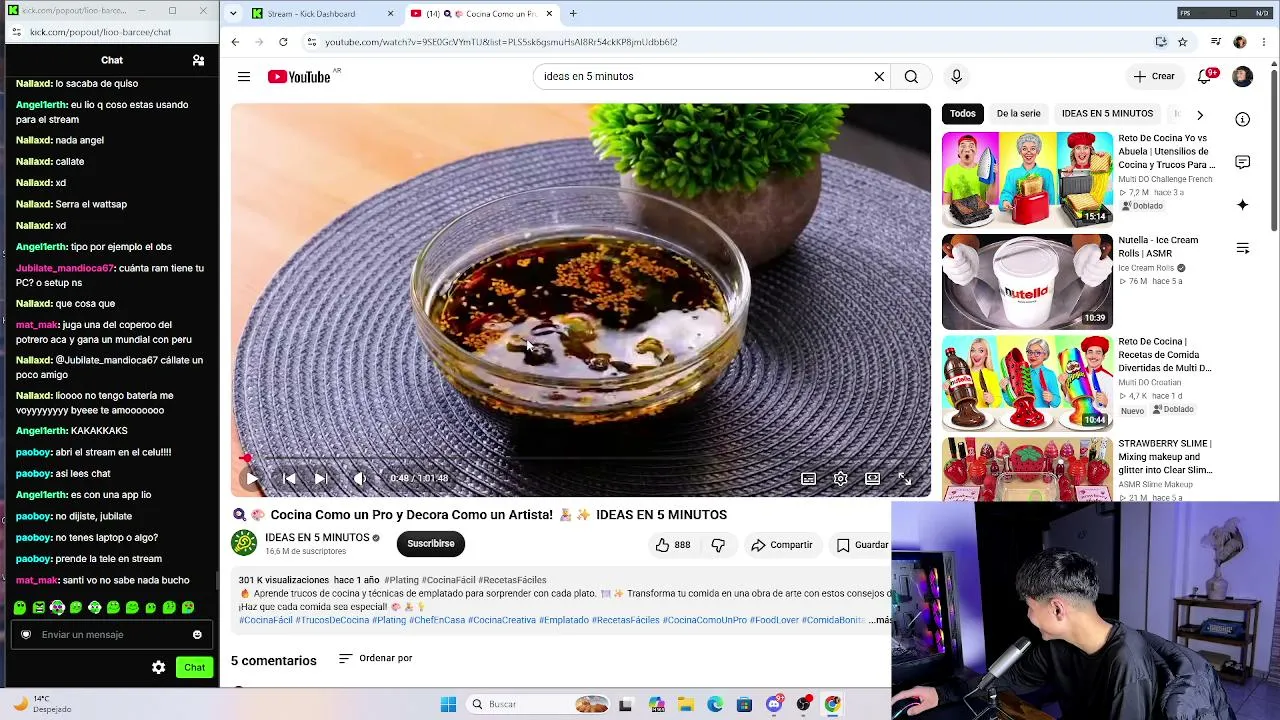
Task: Seek using the video progress bar
Action: [580, 459]
